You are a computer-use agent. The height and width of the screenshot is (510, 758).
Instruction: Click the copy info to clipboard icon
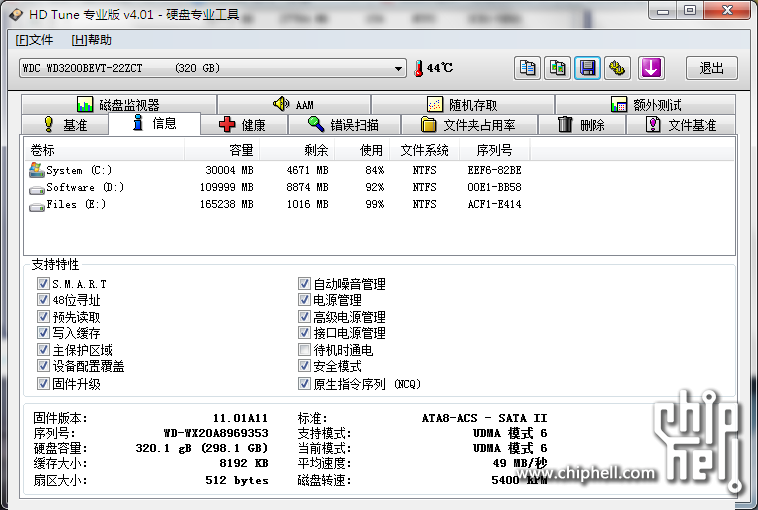tap(527, 68)
